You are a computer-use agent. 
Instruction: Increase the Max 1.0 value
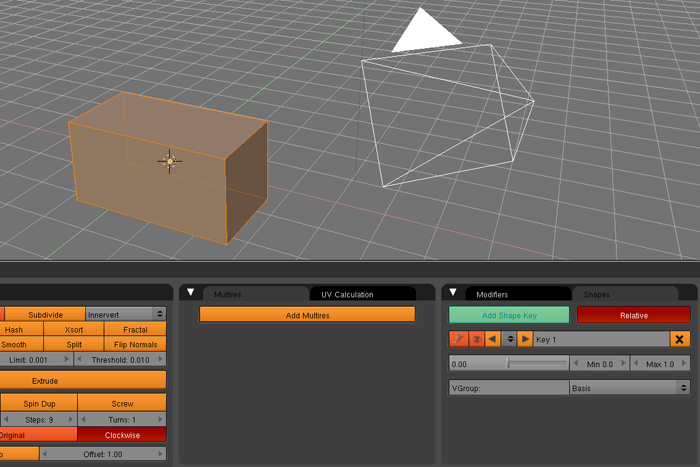683,364
